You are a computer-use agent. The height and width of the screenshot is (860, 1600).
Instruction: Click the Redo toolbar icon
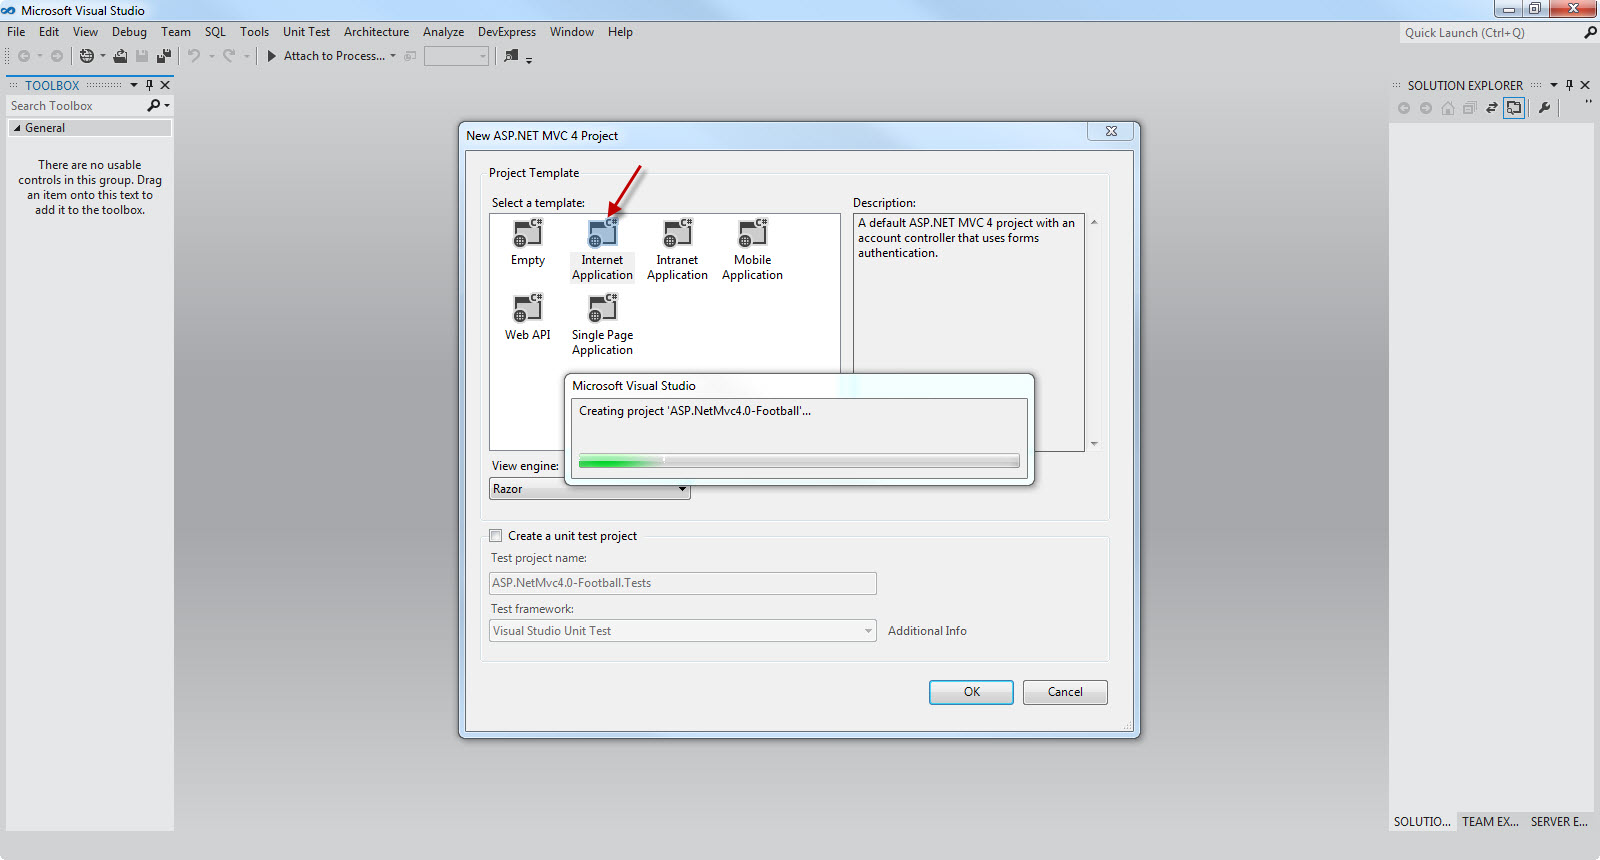pyautogui.click(x=229, y=56)
